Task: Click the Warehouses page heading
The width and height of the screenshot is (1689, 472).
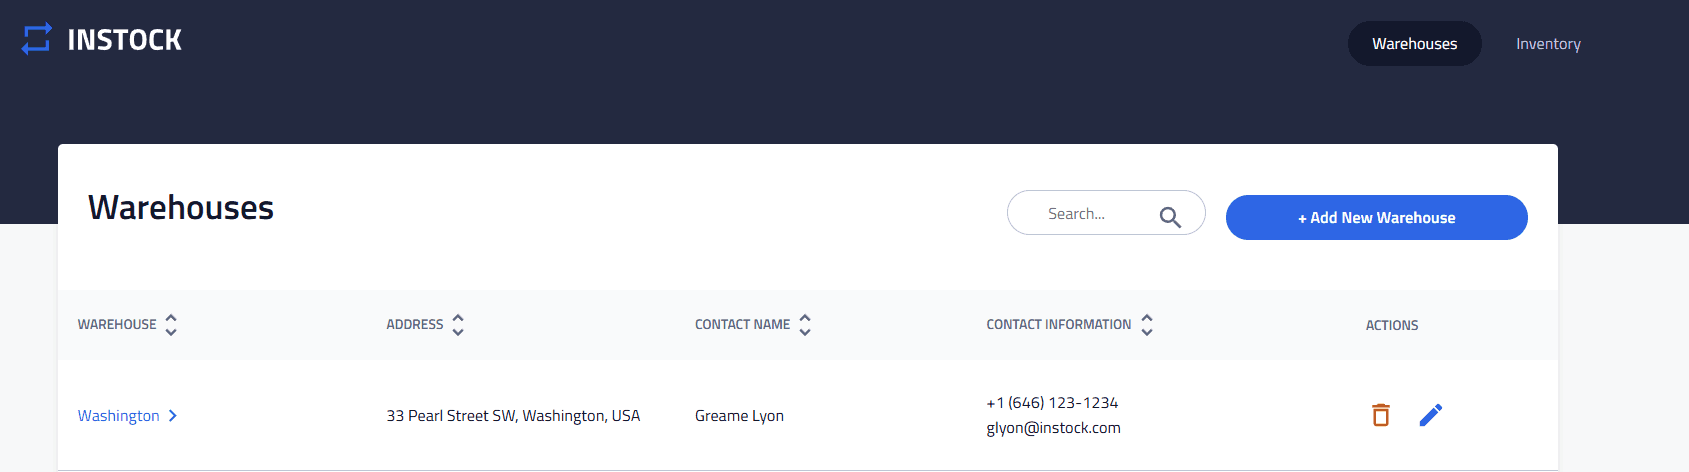Action: (x=181, y=208)
